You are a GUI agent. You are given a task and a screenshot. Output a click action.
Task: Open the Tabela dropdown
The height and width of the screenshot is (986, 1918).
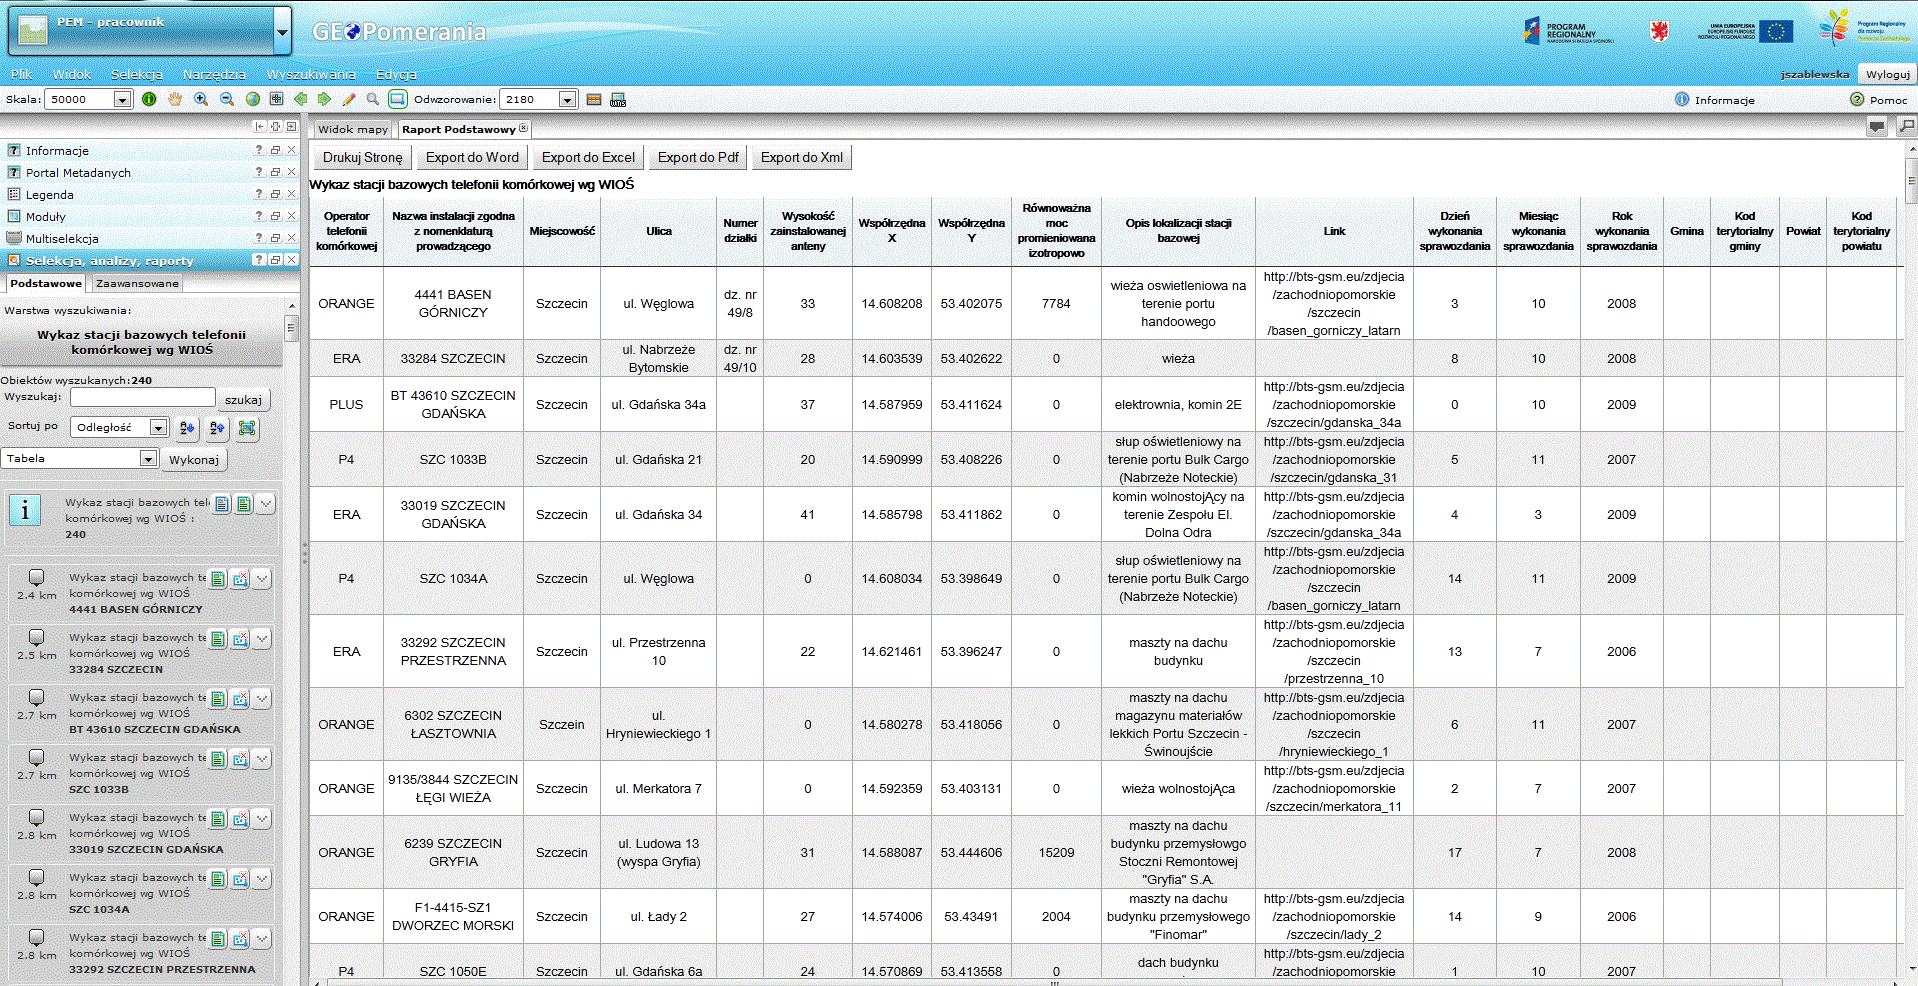(x=148, y=458)
